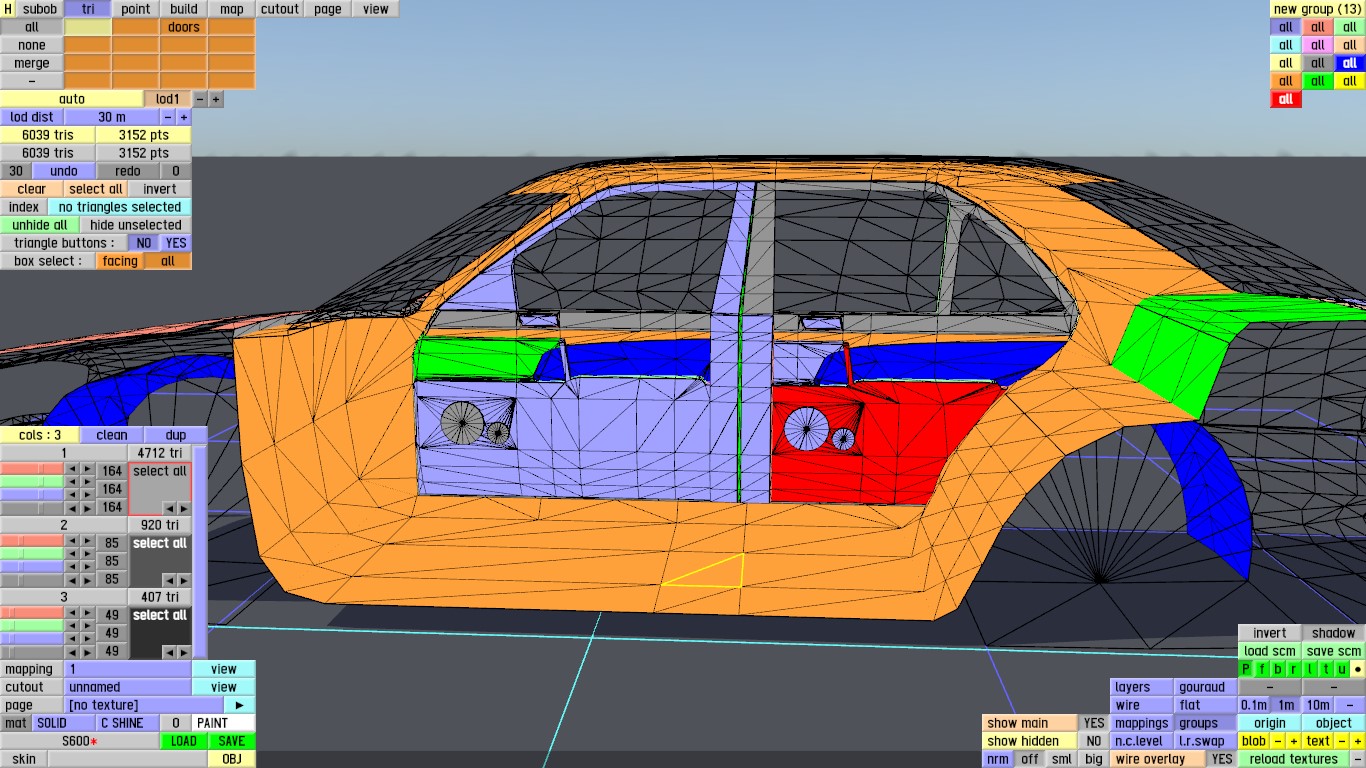Click the green SAVE button
1366x768 pixels.
[232, 741]
